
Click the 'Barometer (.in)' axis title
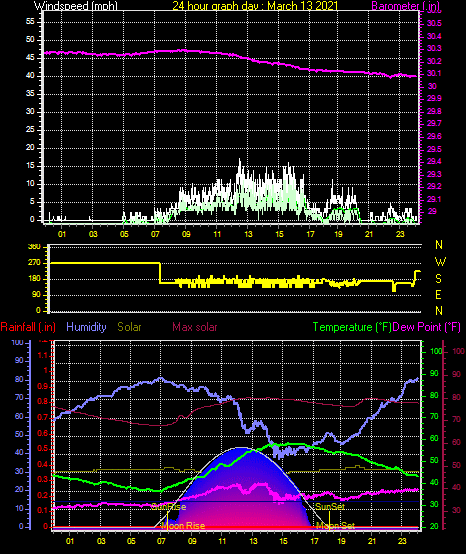tap(406, 6)
